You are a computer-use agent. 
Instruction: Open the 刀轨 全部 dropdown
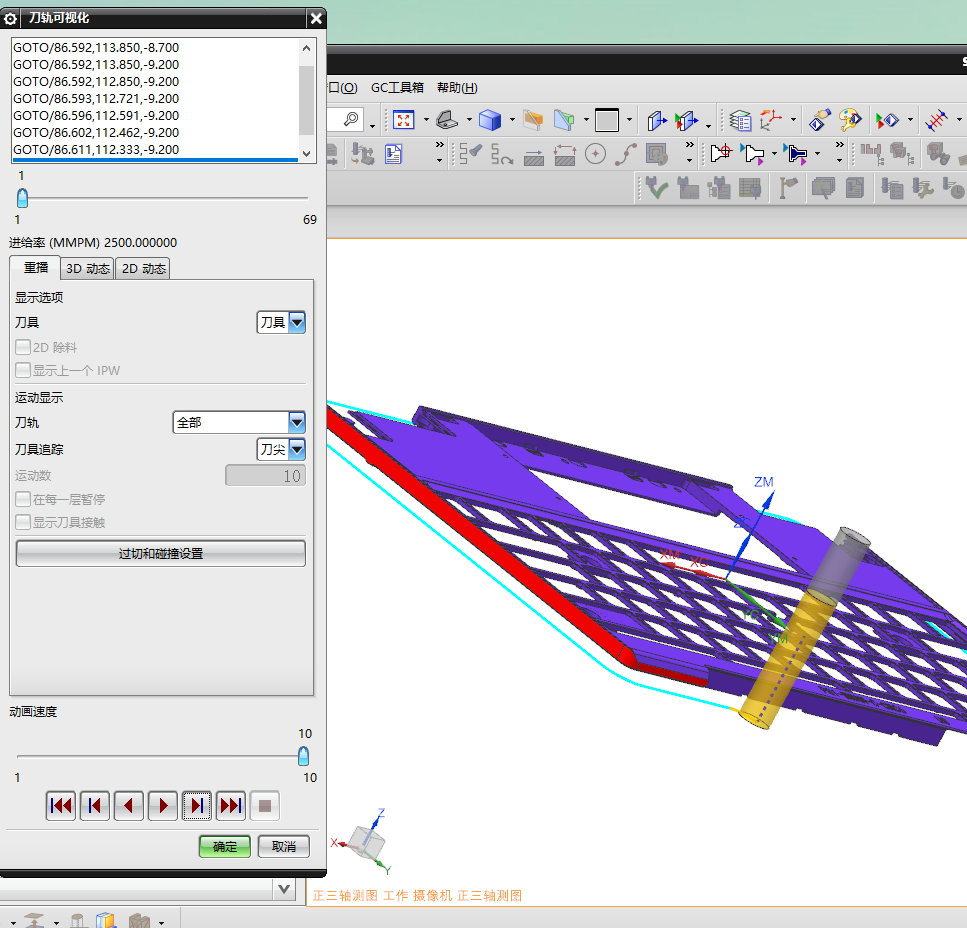point(239,422)
